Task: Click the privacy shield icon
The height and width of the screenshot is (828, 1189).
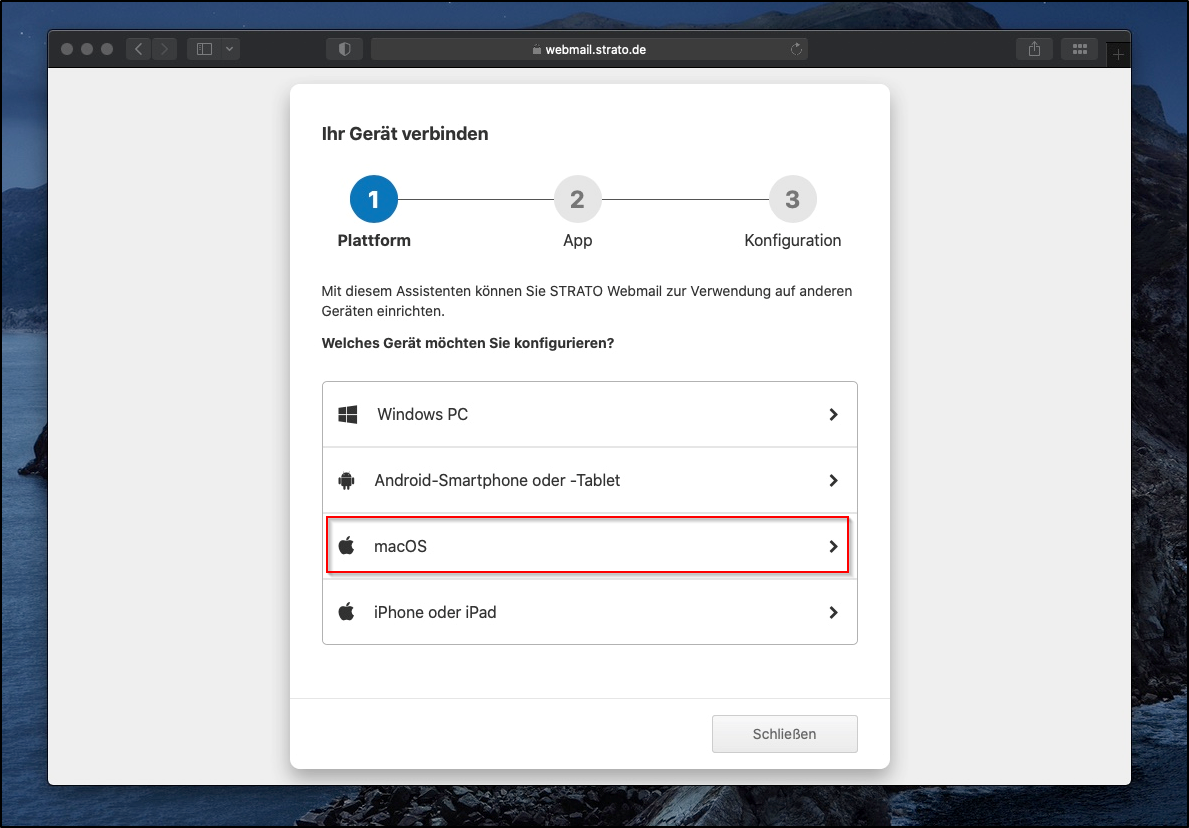Action: click(x=344, y=49)
